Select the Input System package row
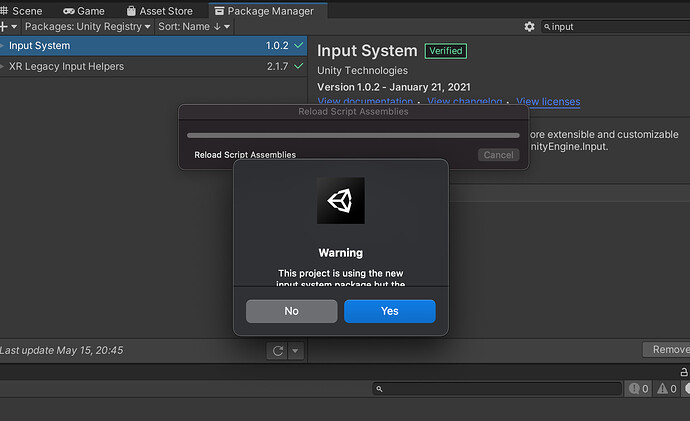690x421 pixels. (153, 46)
